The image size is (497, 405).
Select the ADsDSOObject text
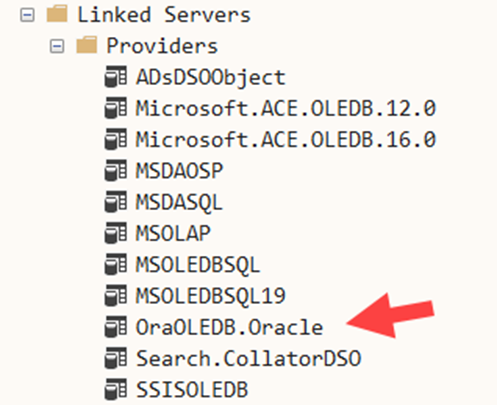[211, 78]
